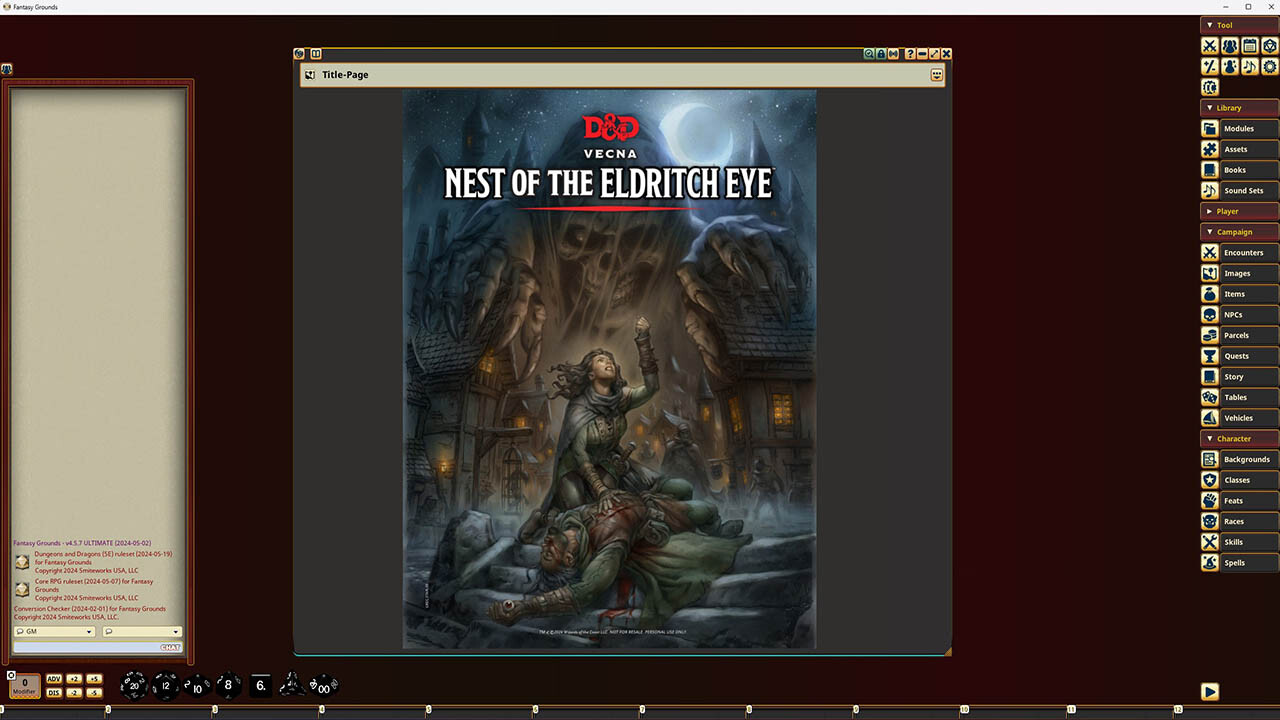Open the NPCs skull icon

point(1210,315)
